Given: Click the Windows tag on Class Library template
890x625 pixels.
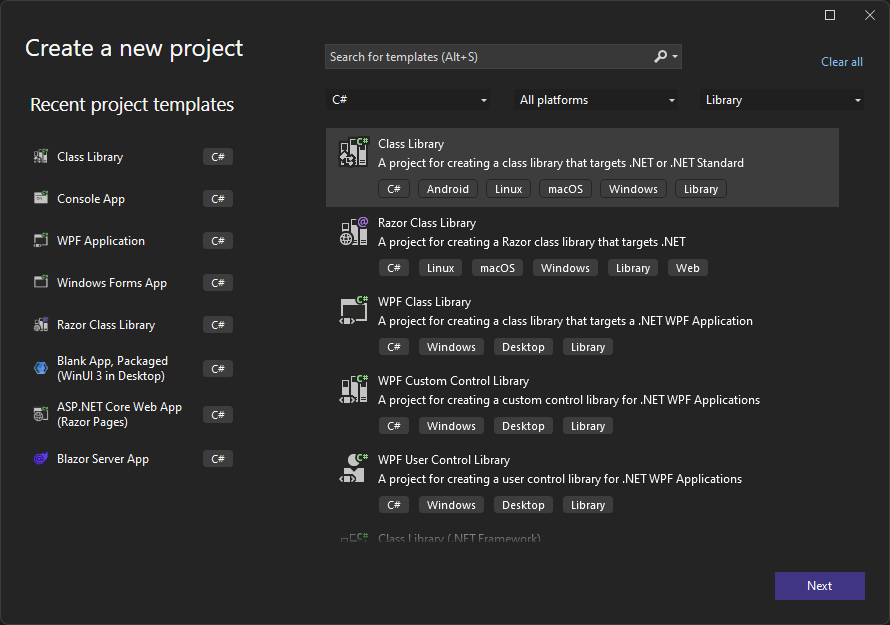Looking at the screenshot, I should click(633, 189).
